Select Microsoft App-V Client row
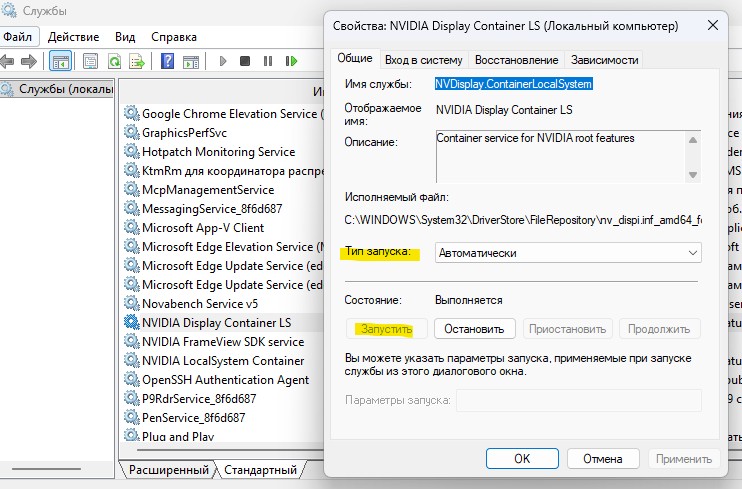This screenshot has width=742, height=489. [222, 228]
